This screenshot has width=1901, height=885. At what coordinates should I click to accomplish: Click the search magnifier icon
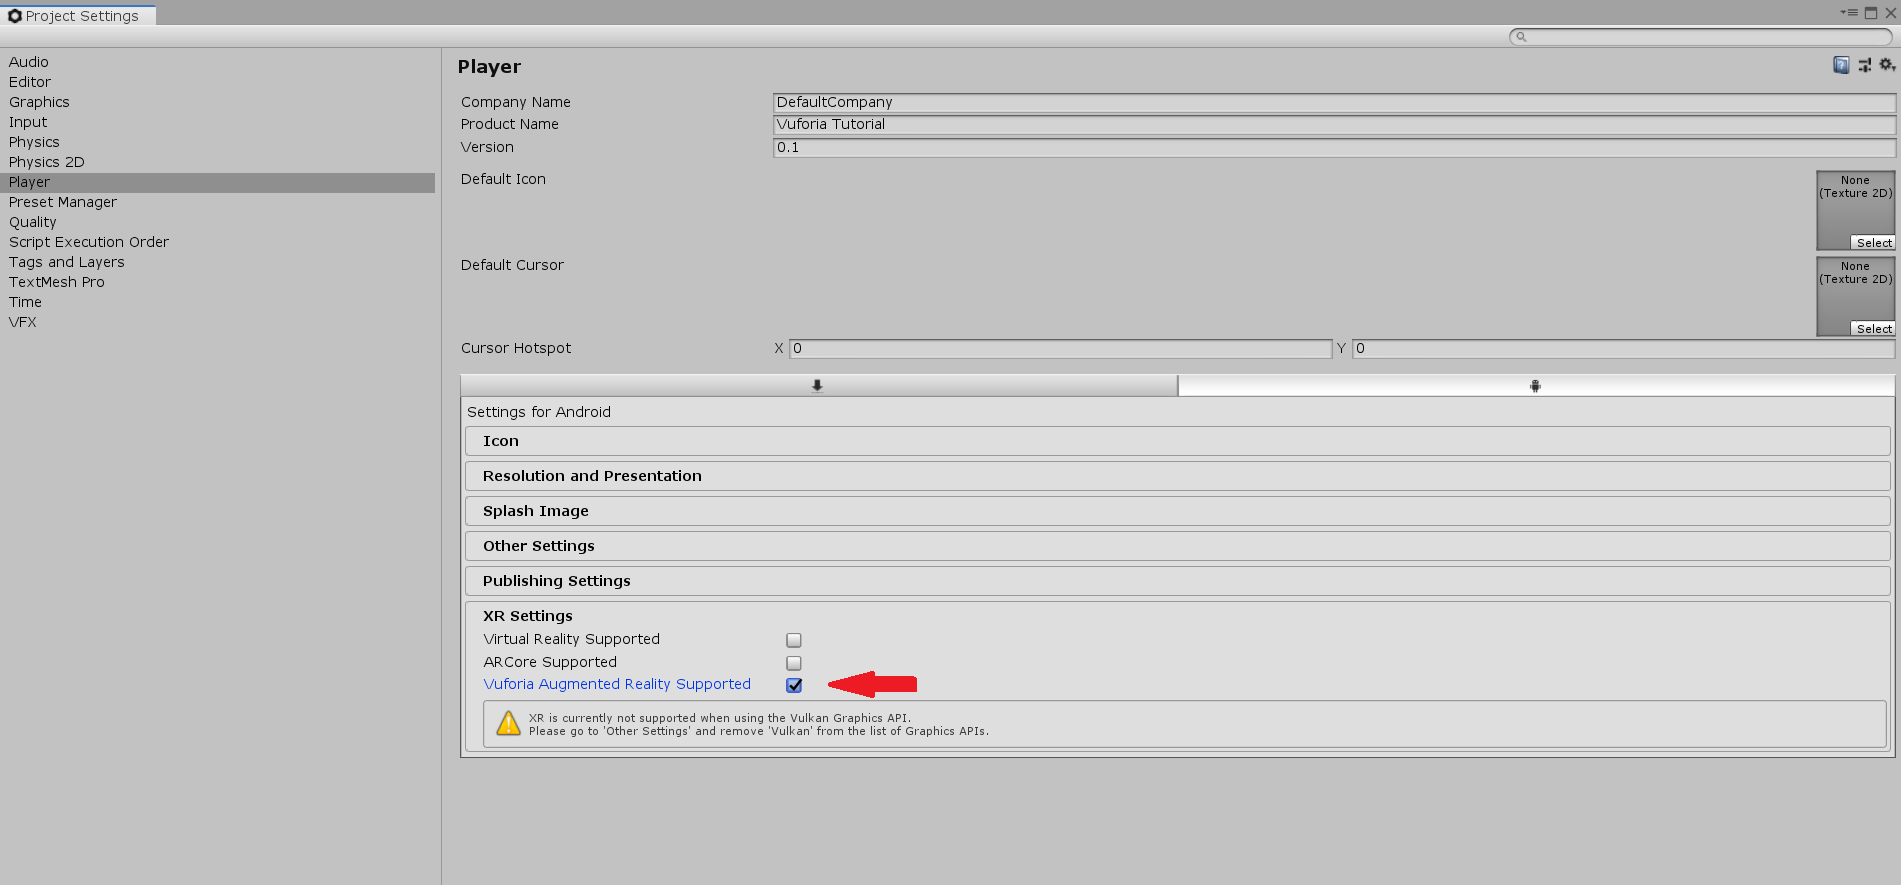click(1521, 37)
